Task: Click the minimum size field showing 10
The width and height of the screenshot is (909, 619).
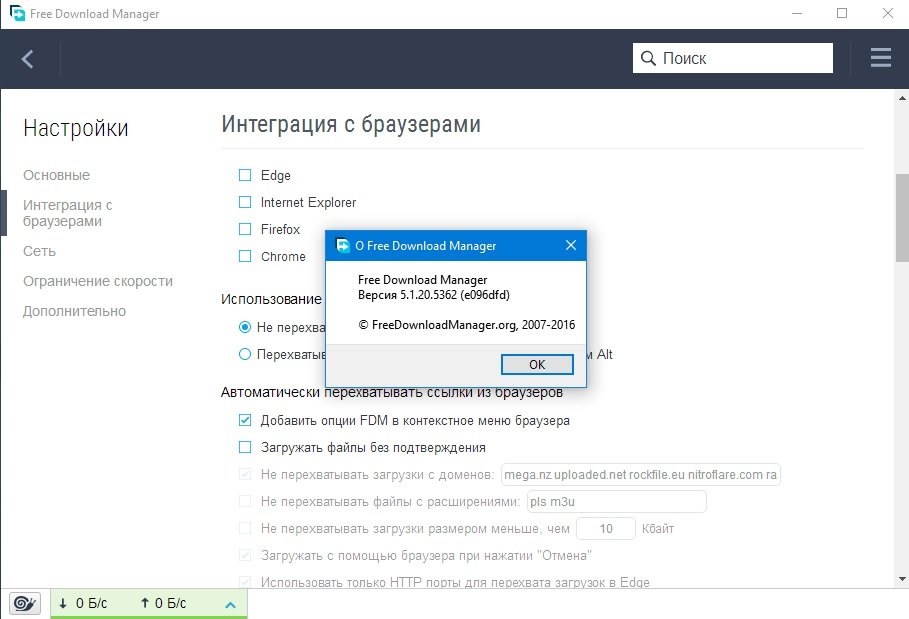Action: (x=606, y=529)
